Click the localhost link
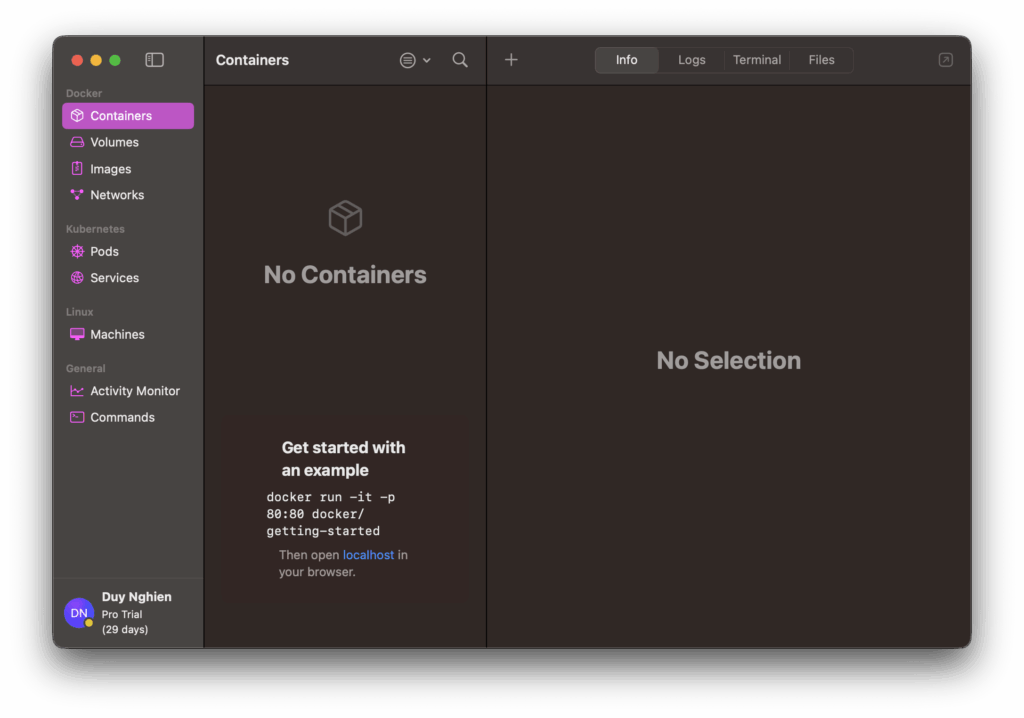1024x718 pixels. coord(368,555)
